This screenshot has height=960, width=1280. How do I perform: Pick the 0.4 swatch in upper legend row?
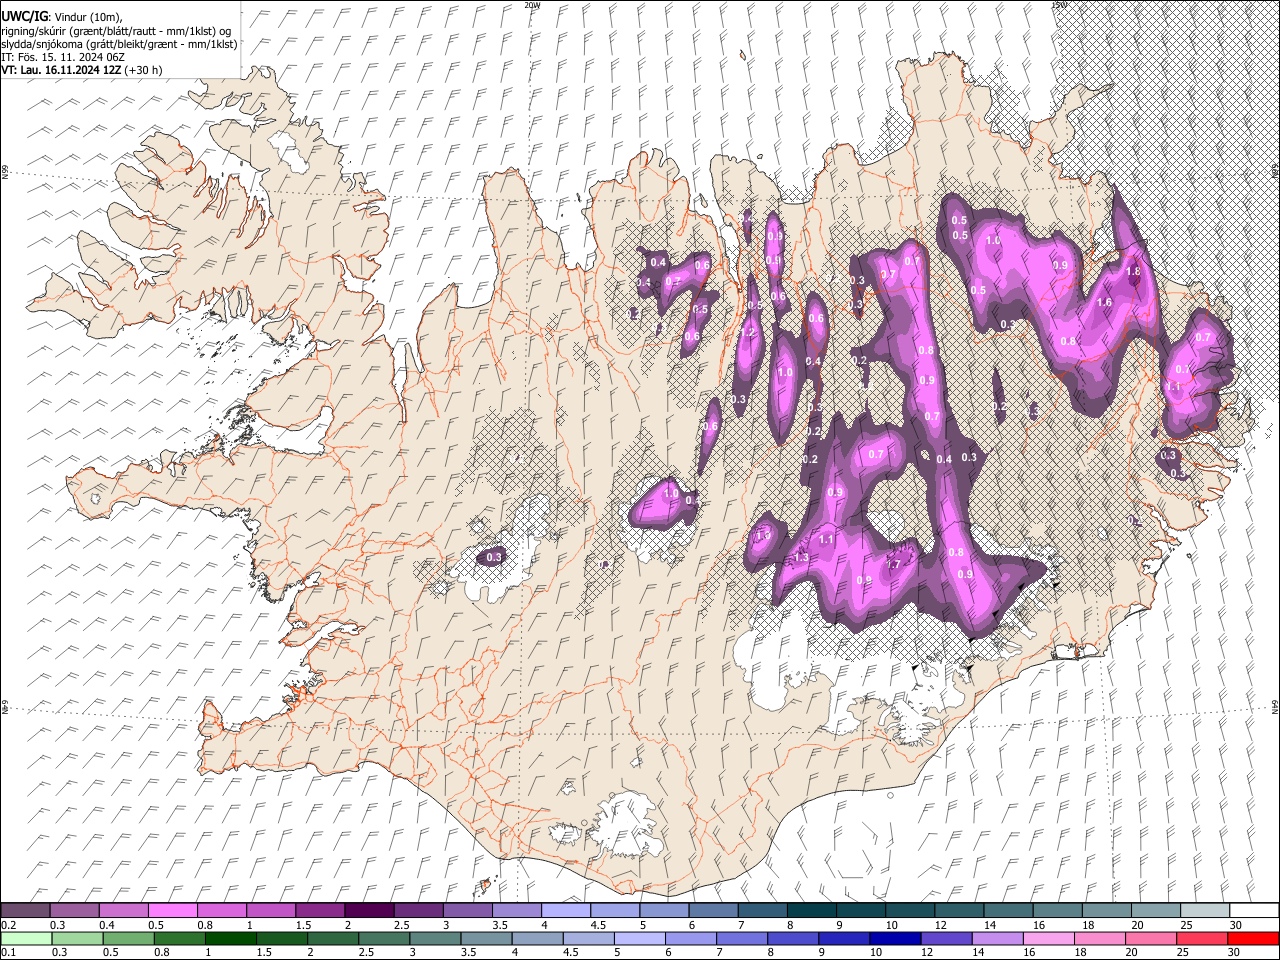(124, 910)
